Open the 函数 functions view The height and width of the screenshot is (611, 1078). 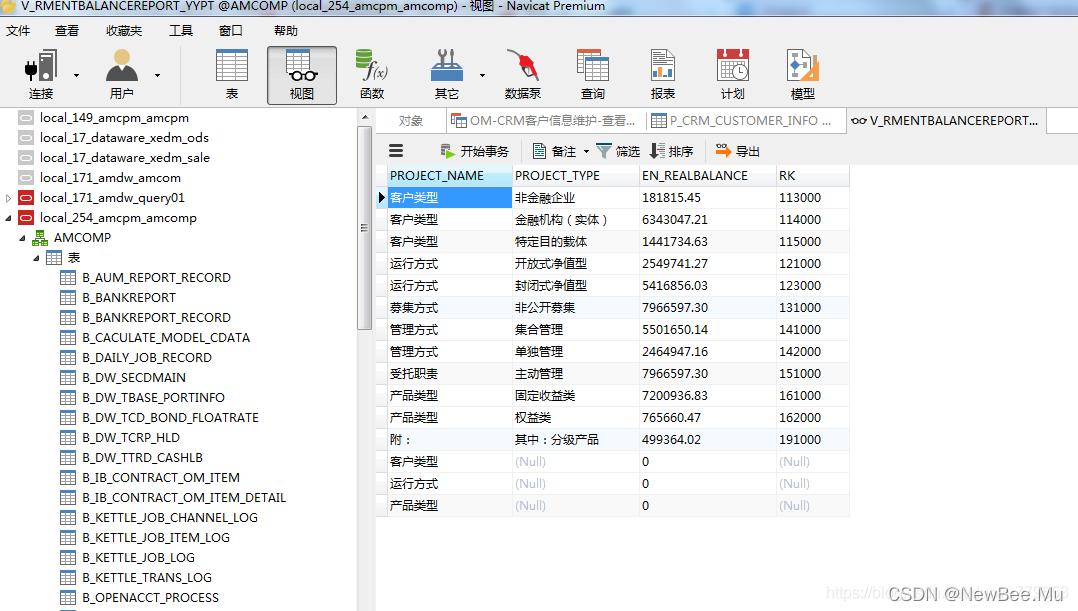tap(372, 74)
